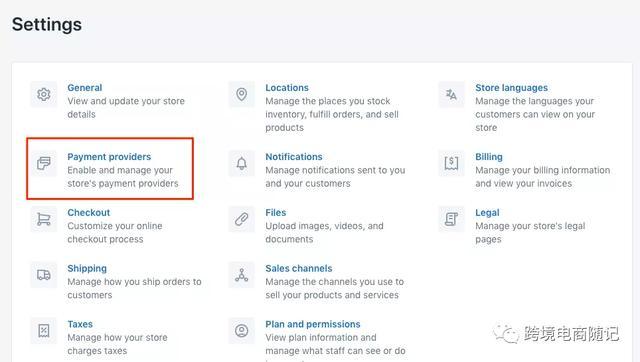
Task: Open the Sales channels settings link
Action: tap(299, 269)
